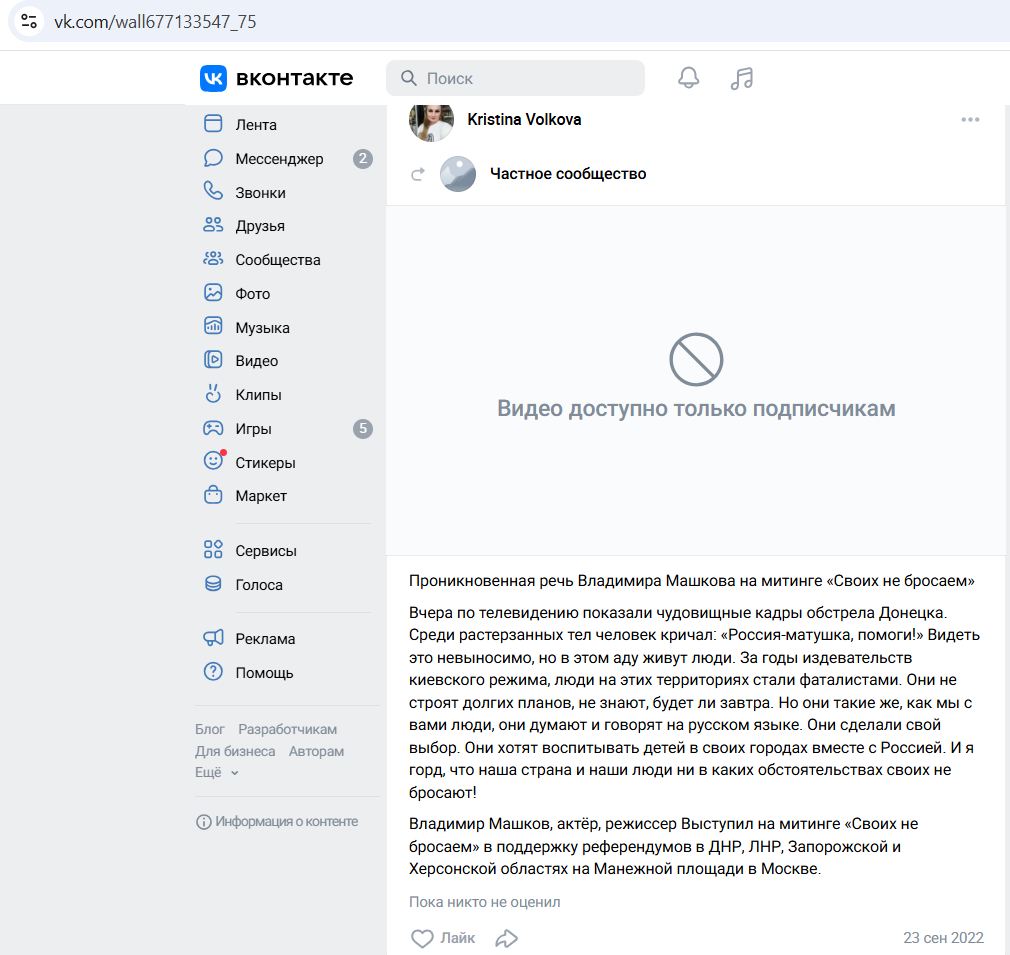Click the post date 23 сен 2022
Viewport: 1010px width, 955px height.
coord(943,938)
